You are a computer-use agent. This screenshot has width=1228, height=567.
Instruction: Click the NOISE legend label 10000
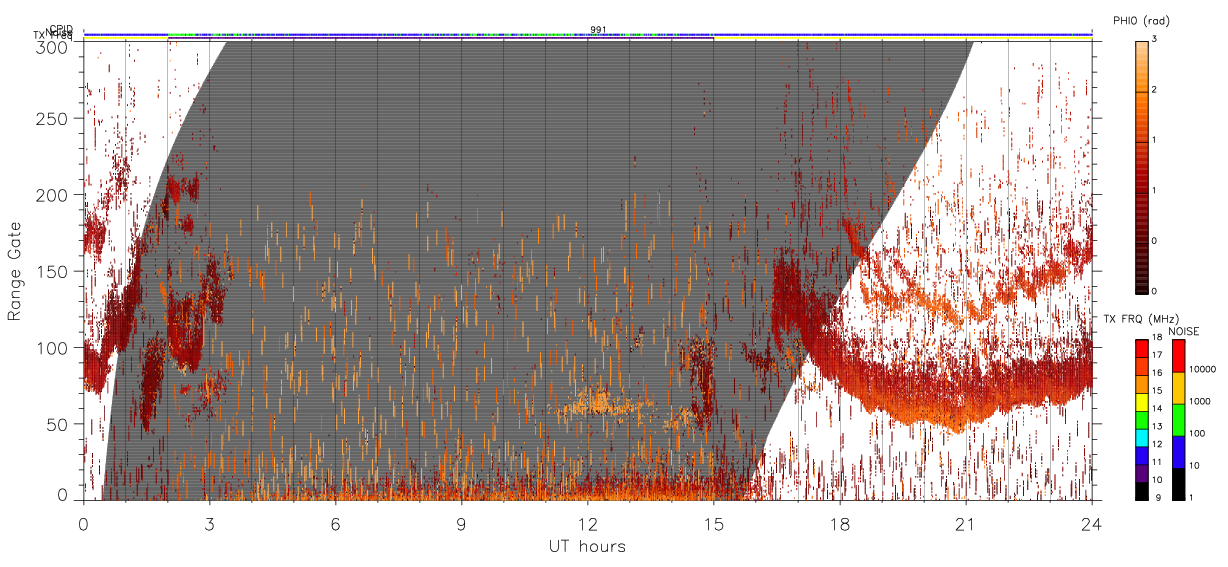[1202, 369]
